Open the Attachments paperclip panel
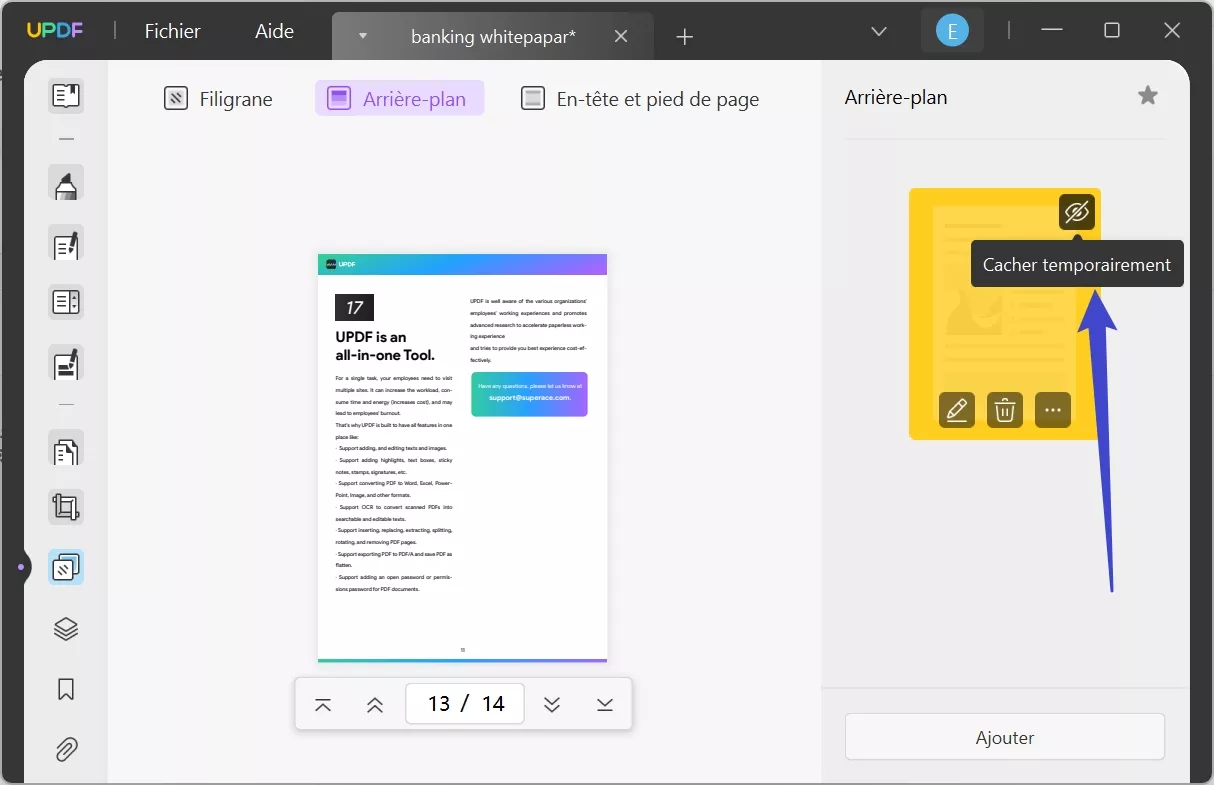 click(x=66, y=749)
